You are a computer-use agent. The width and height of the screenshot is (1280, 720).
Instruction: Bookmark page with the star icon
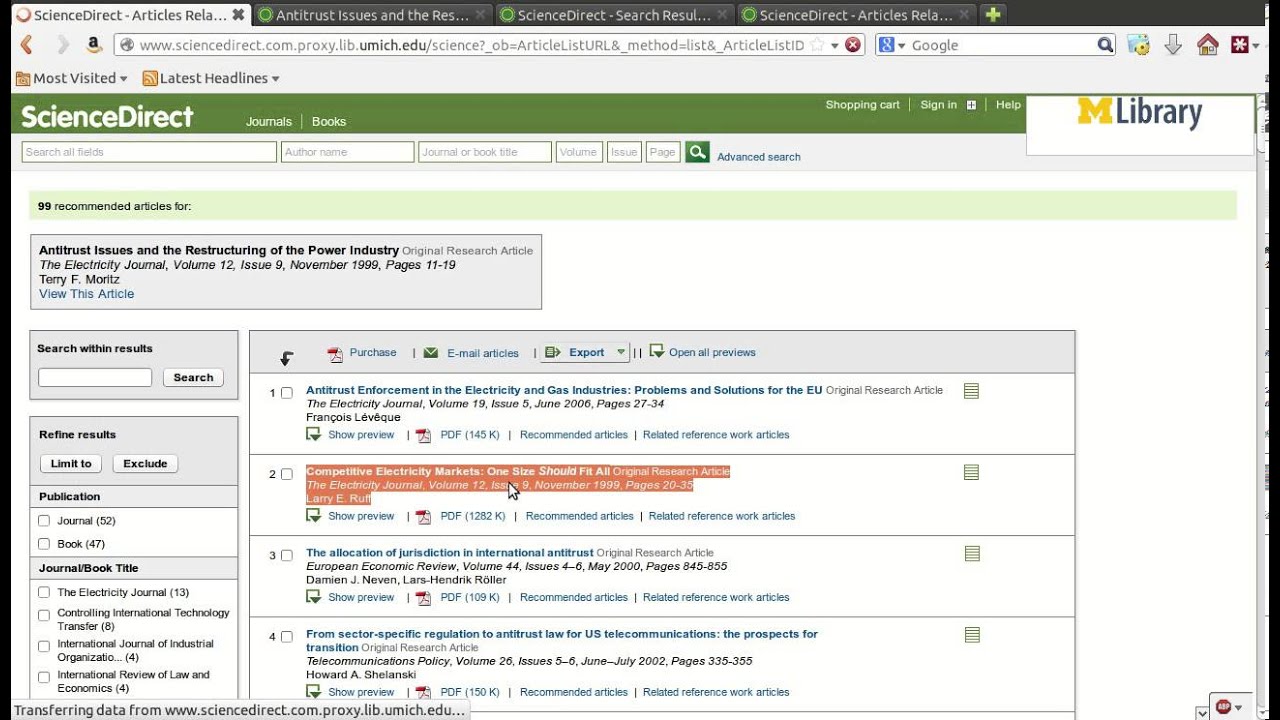tap(817, 45)
